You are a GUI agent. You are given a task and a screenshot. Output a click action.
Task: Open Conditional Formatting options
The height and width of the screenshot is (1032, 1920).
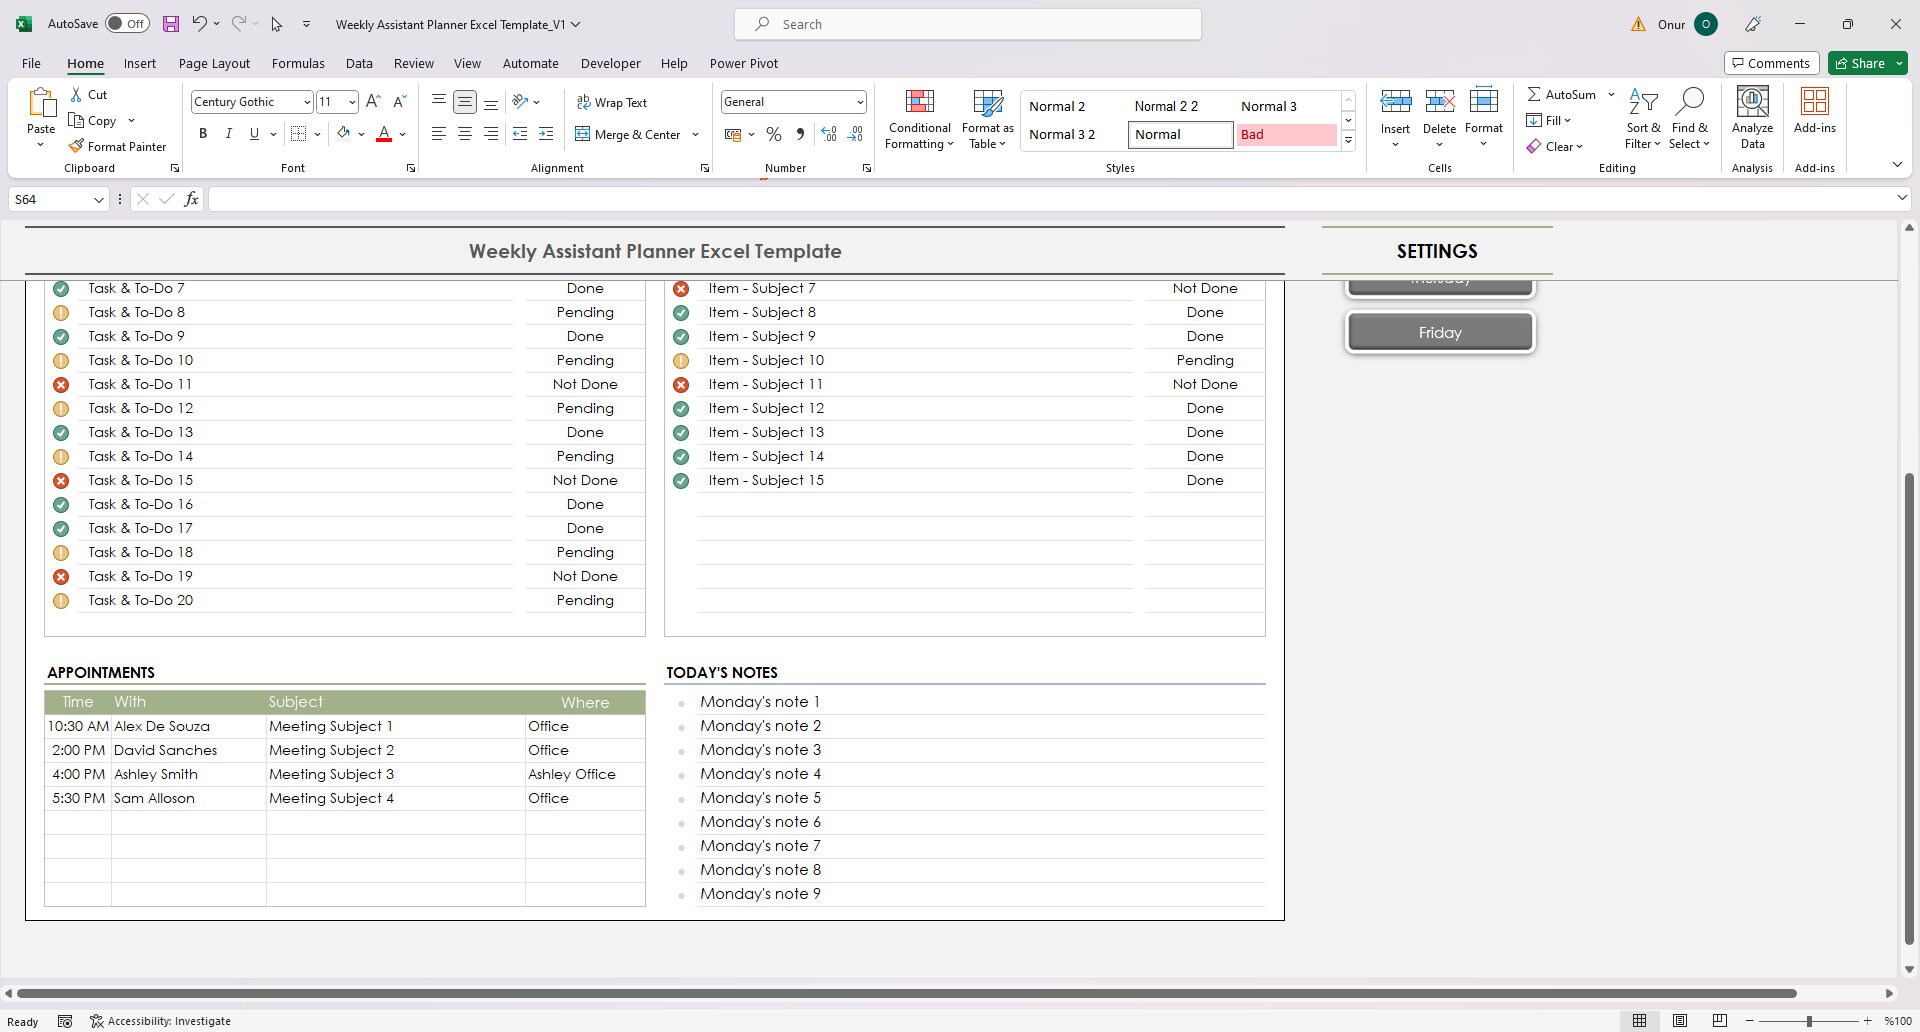coord(918,118)
